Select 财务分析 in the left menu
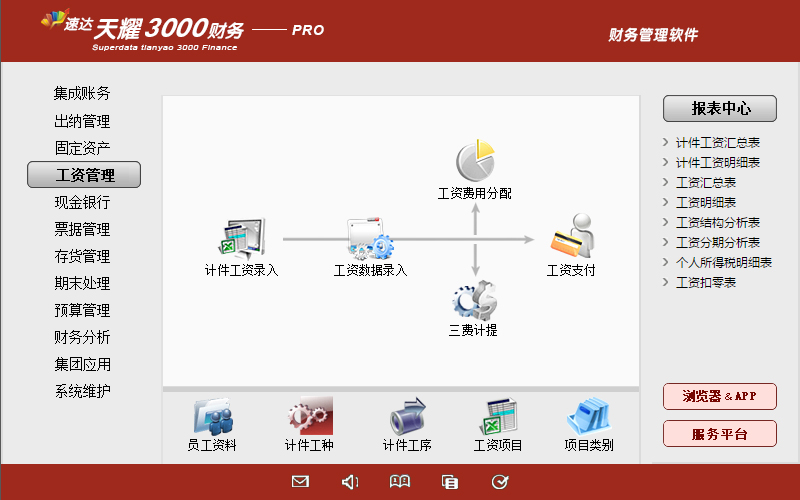The width and height of the screenshot is (800, 500). point(82,337)
